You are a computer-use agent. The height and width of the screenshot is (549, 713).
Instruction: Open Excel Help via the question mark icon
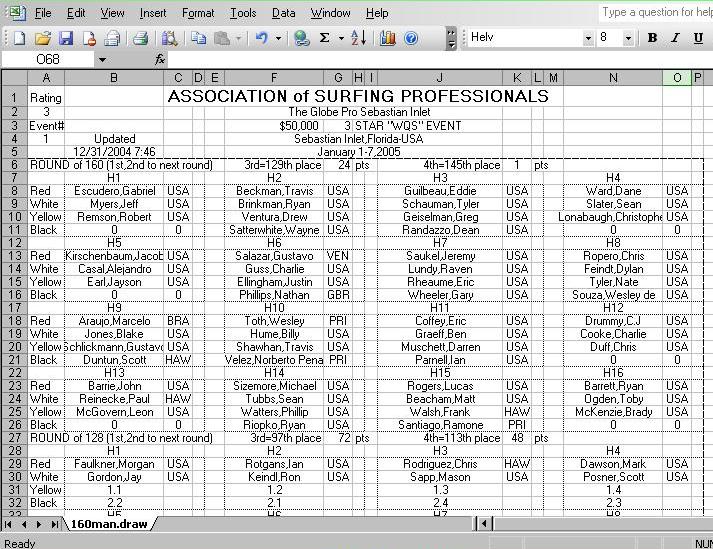[411, 38]
